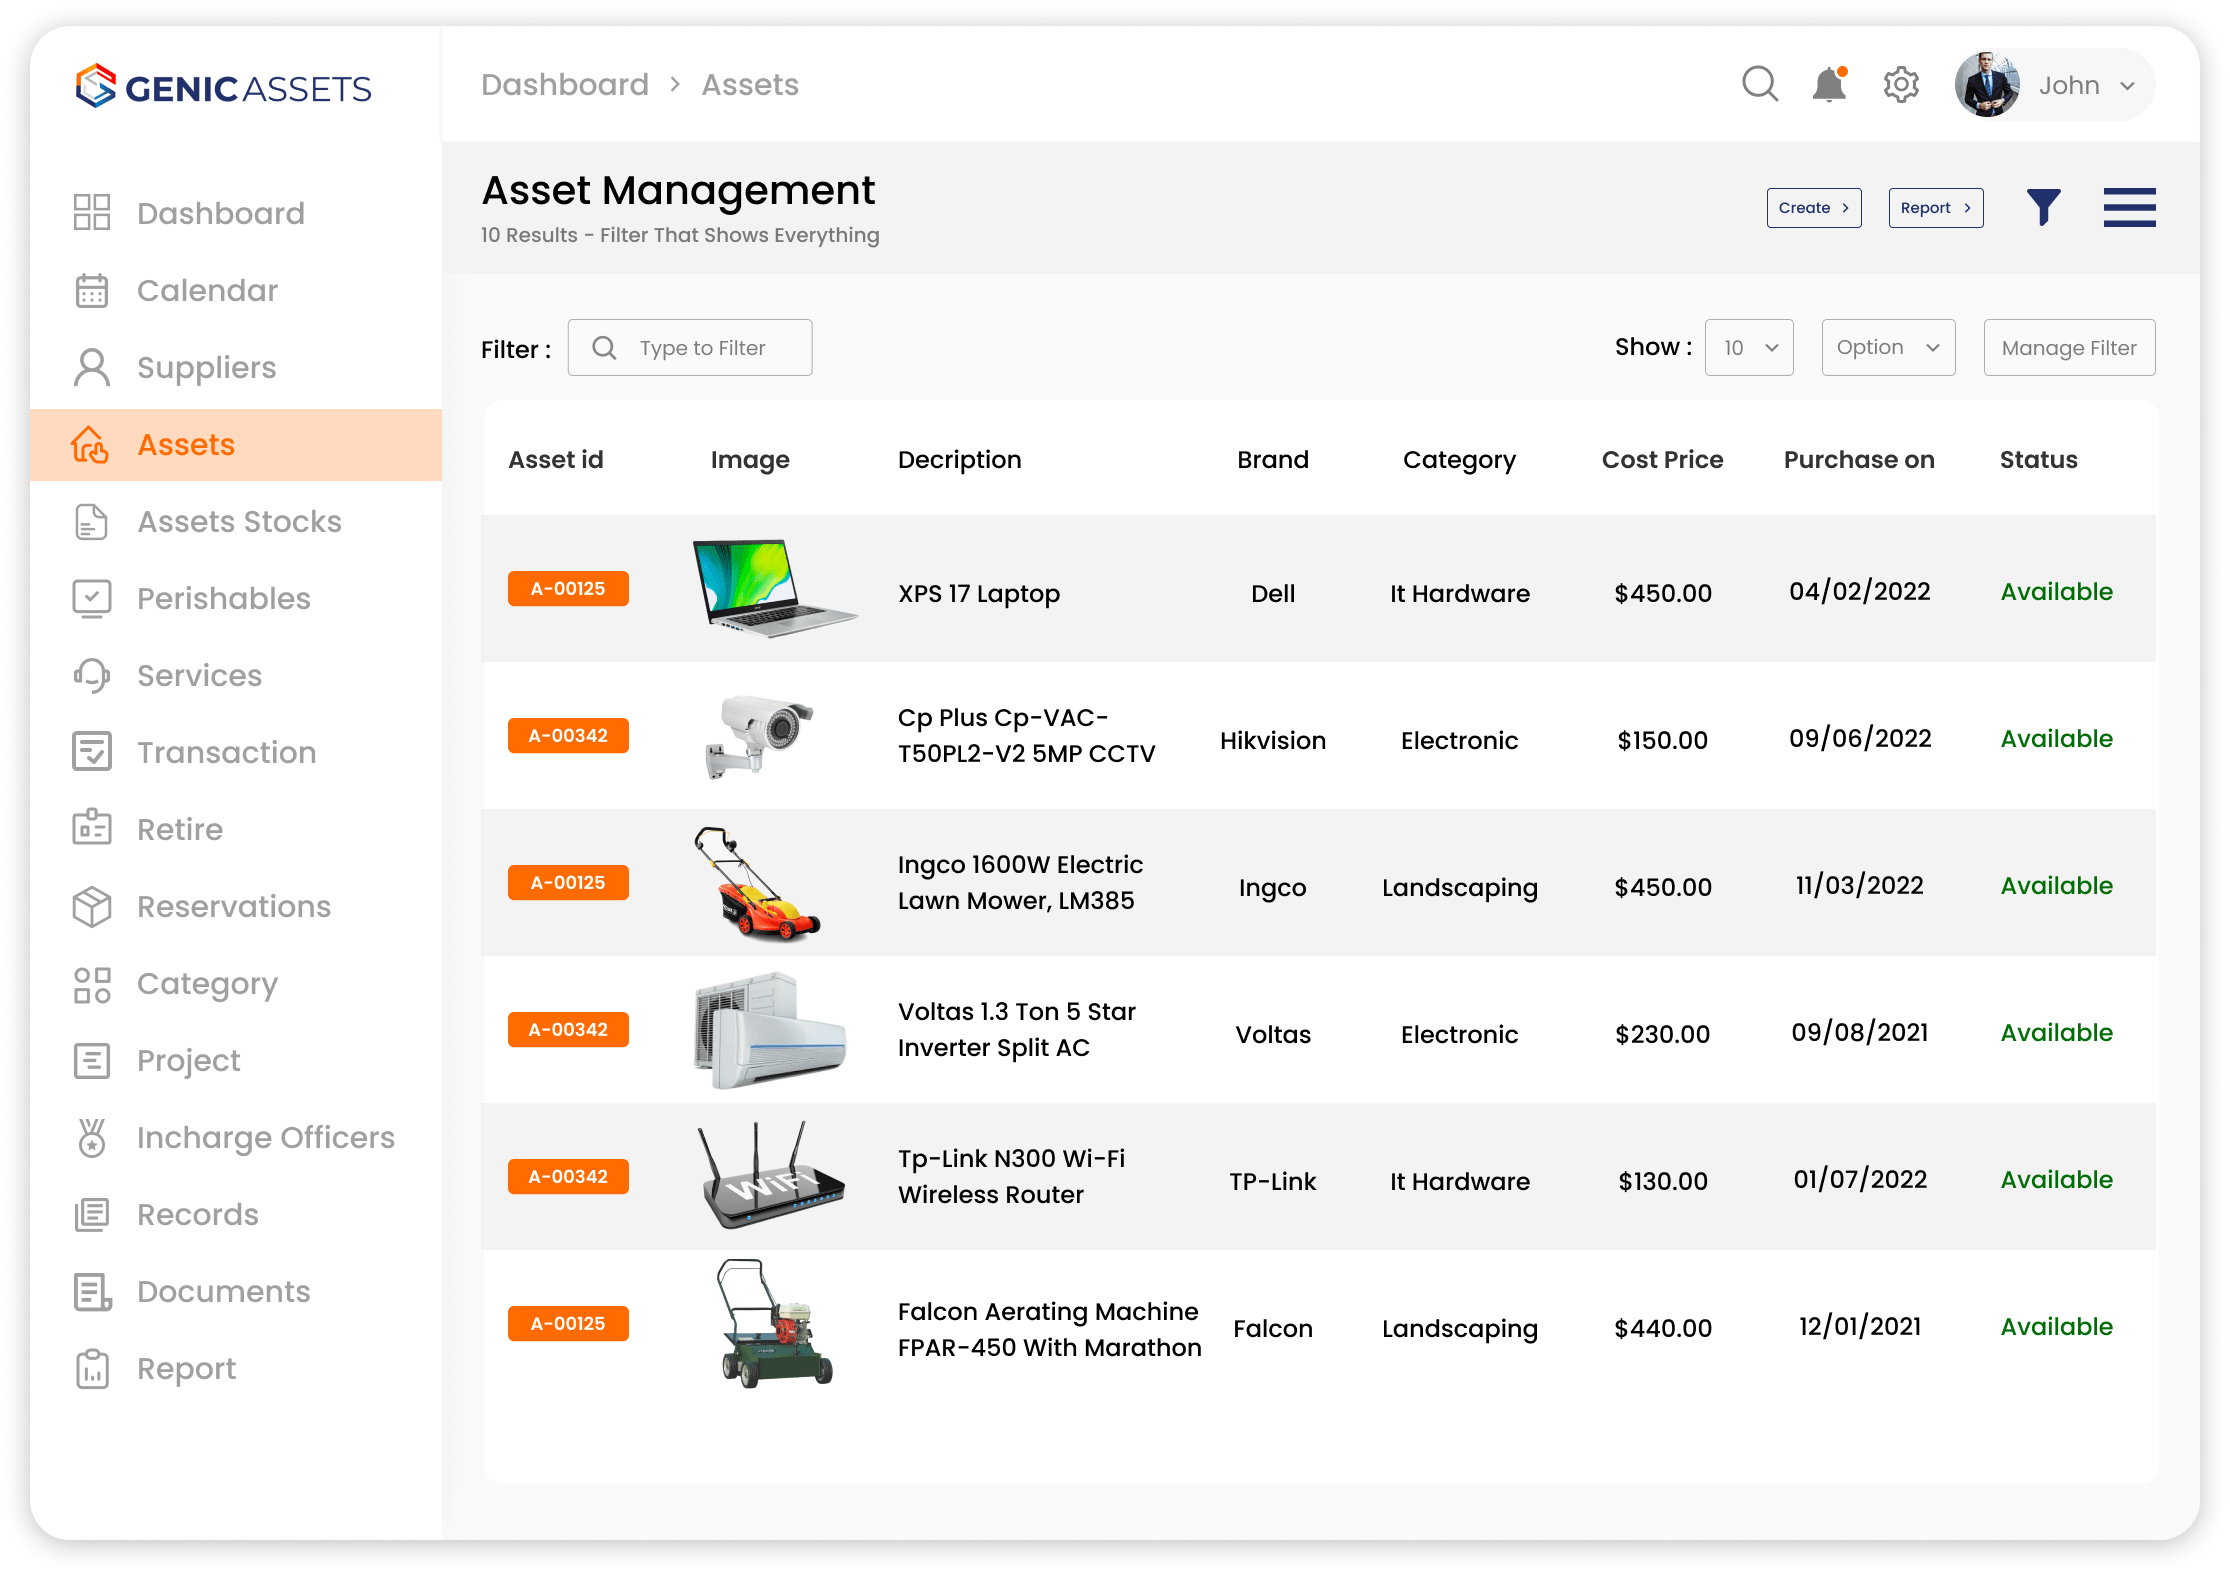Click the XPS 17 Laptop thumbnail image
This screenshot has height=1574, width=2230.
[772, 589]
